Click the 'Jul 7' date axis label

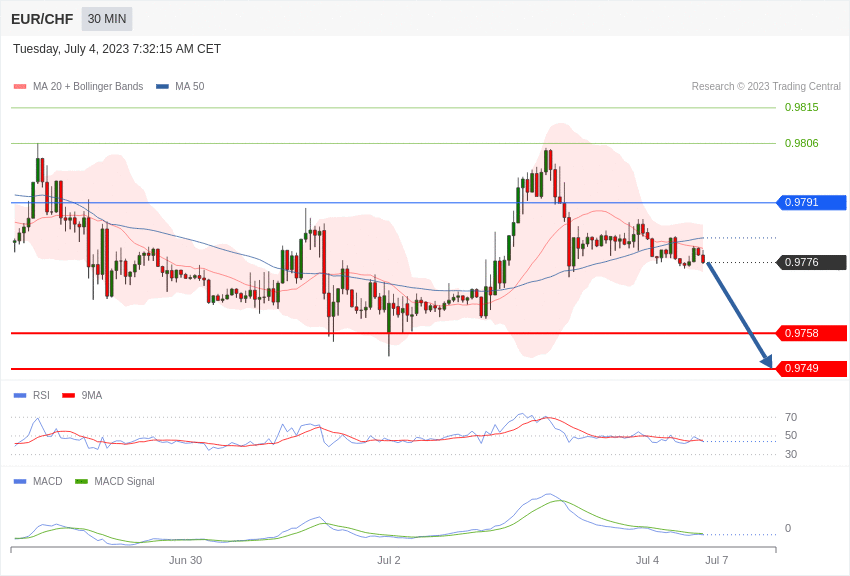click(717, 560)
